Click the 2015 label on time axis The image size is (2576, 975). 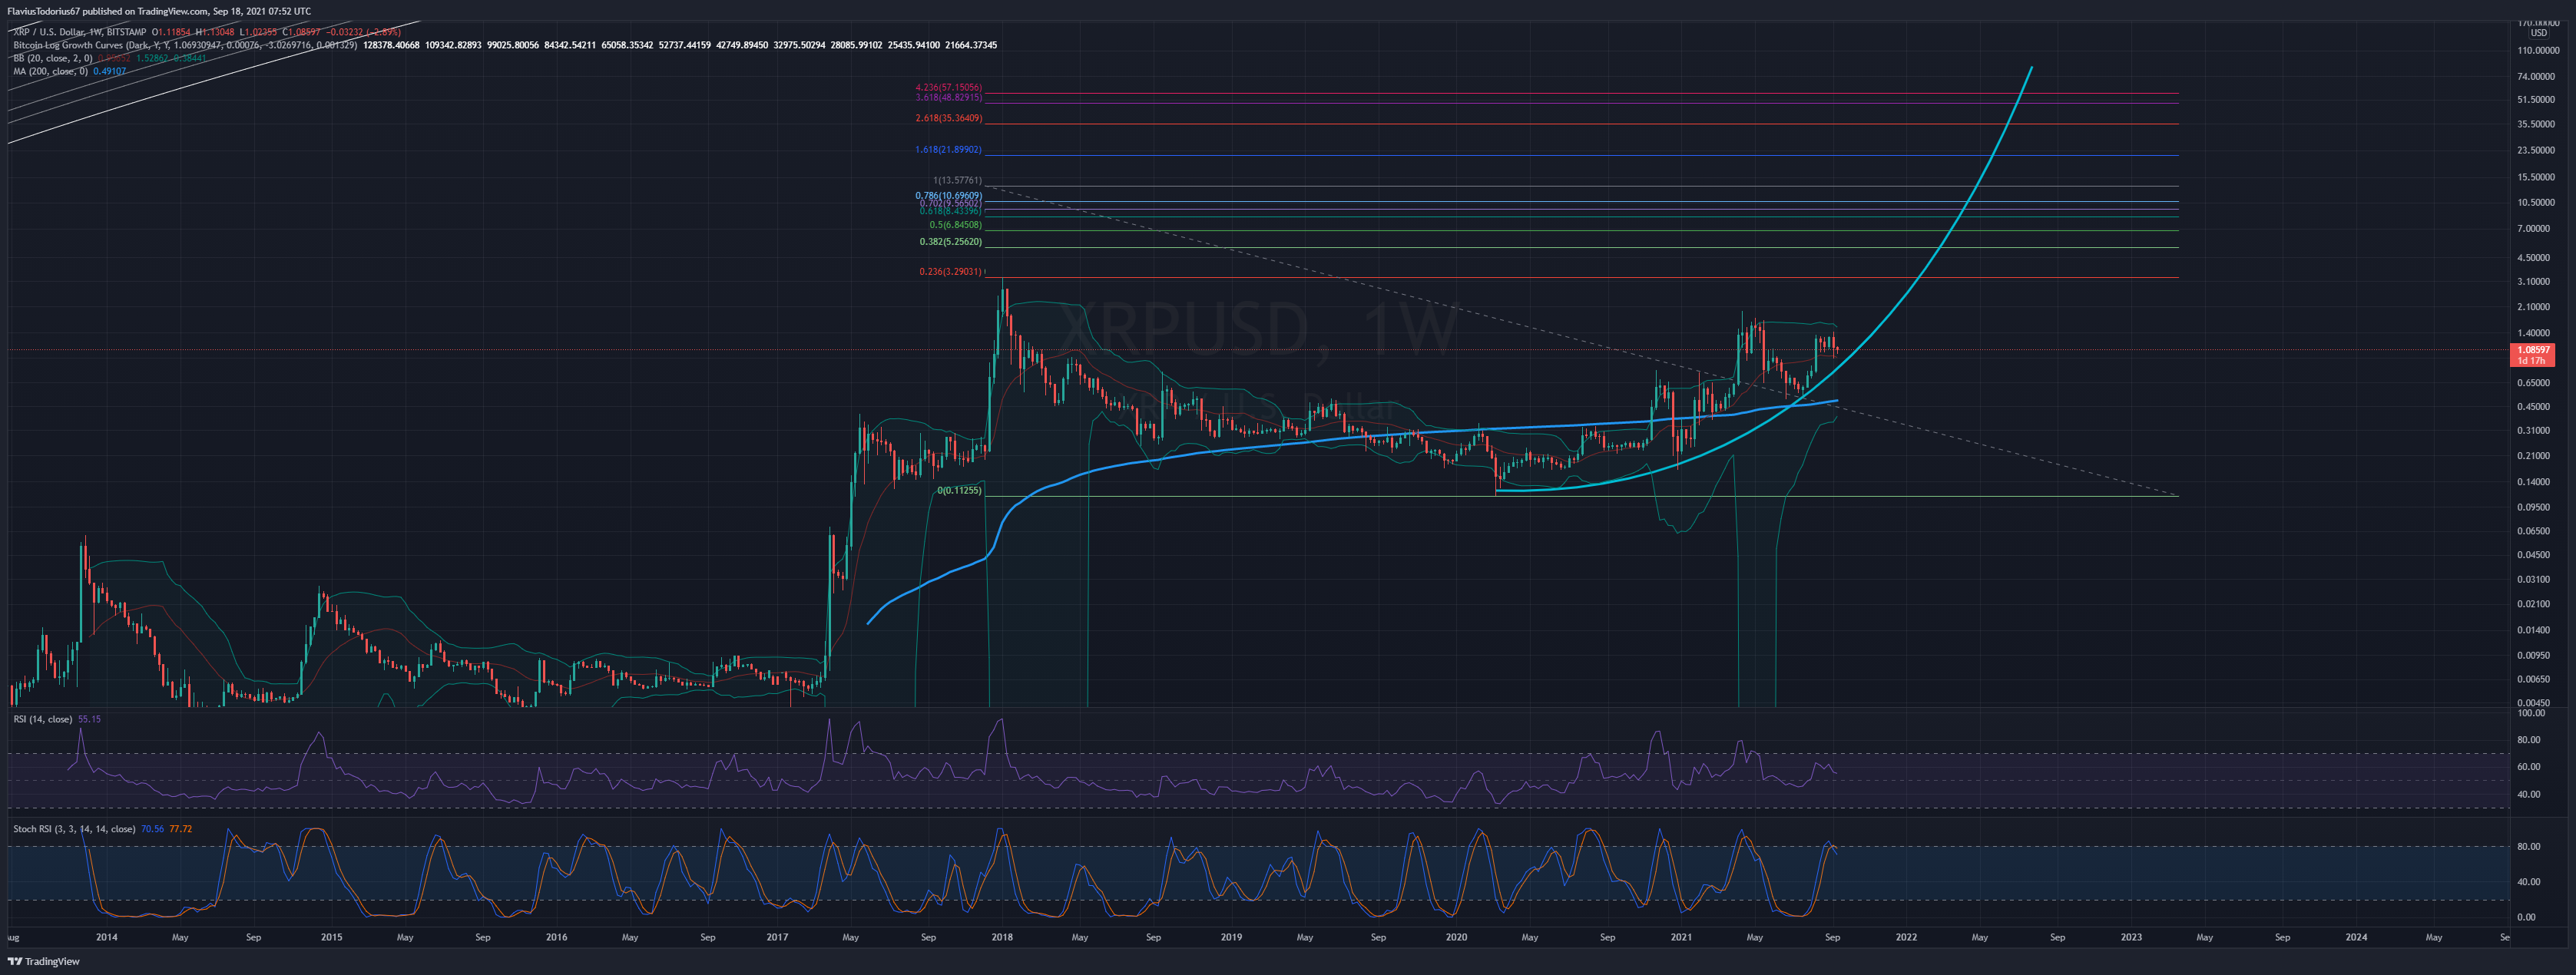331,938
